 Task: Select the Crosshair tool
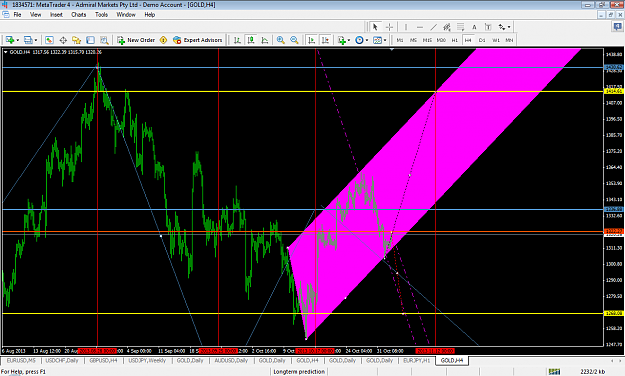(x=389, y=27)
